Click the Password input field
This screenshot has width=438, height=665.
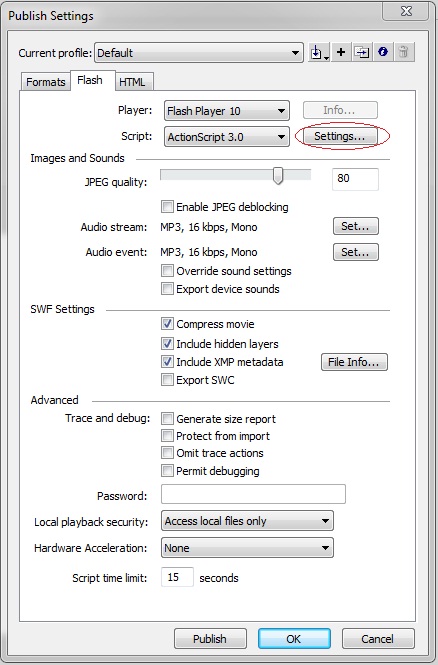[253, 494]
